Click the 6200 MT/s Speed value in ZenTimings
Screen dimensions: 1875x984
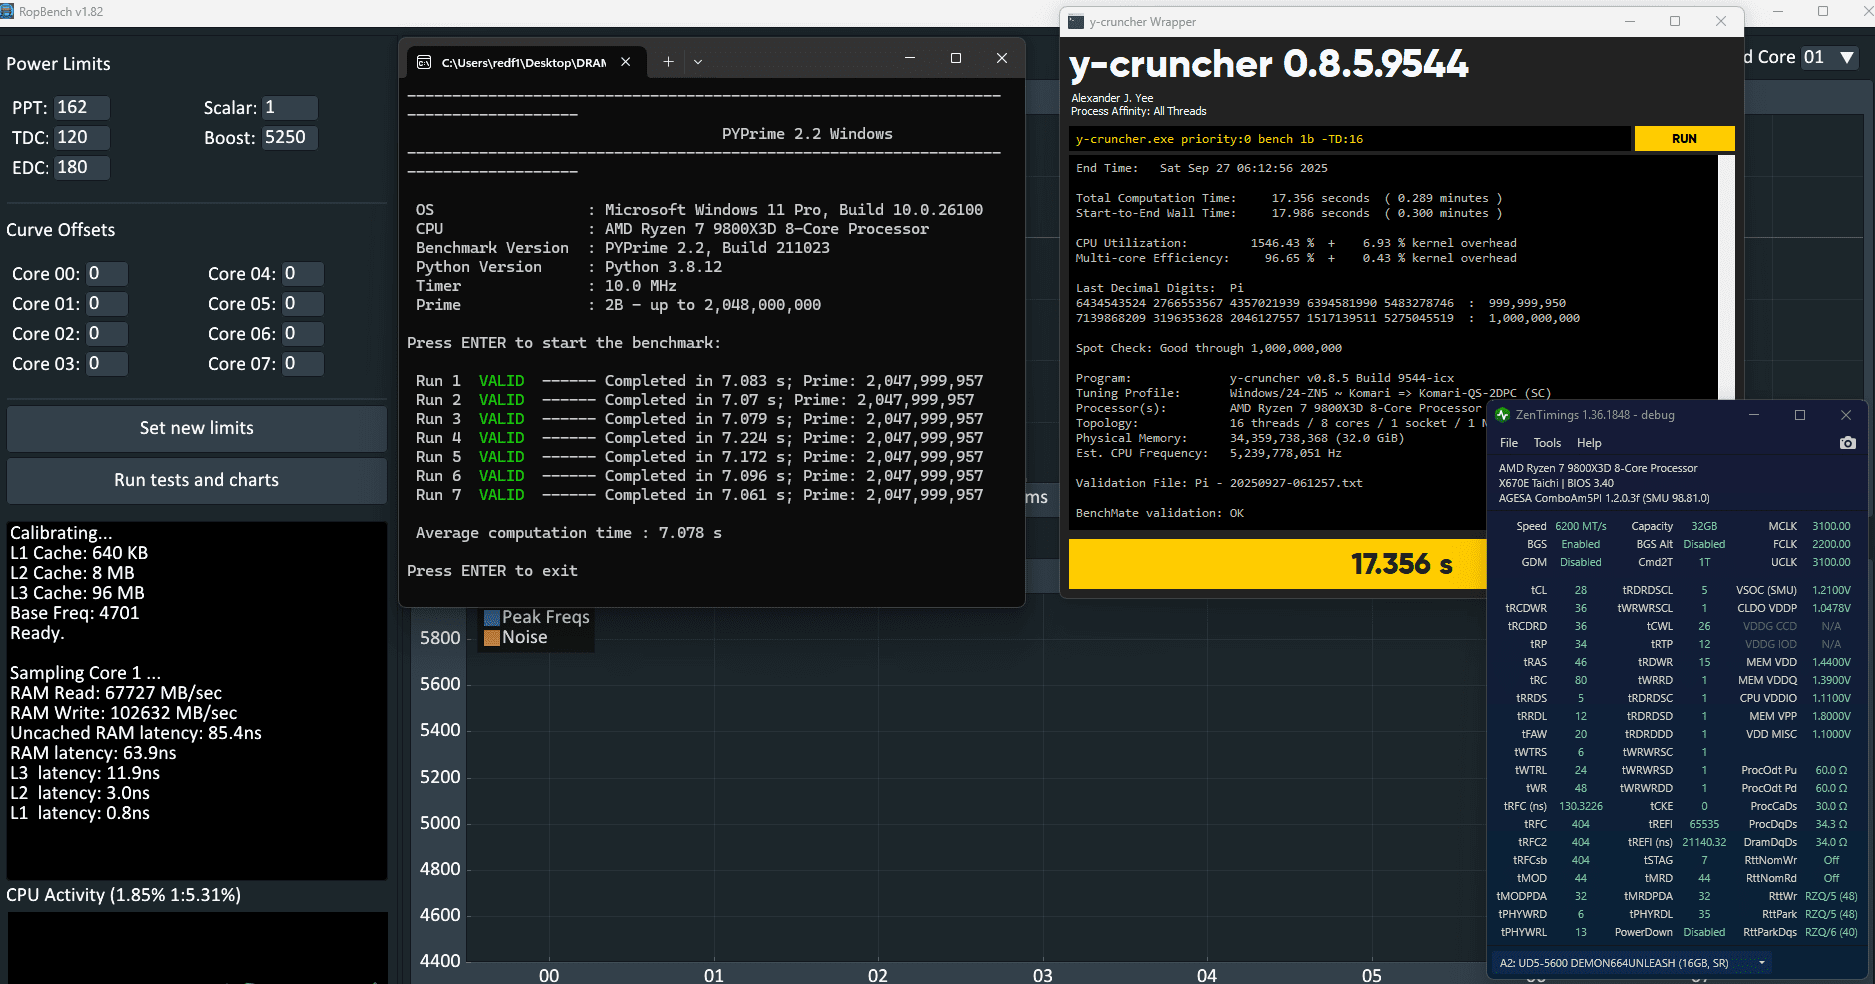(x=1581, y=526)
